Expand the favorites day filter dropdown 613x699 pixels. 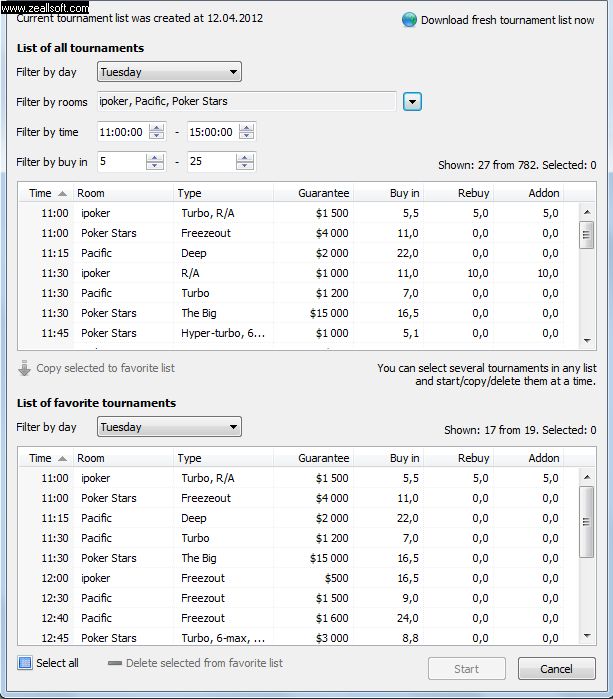coord(169,427)
